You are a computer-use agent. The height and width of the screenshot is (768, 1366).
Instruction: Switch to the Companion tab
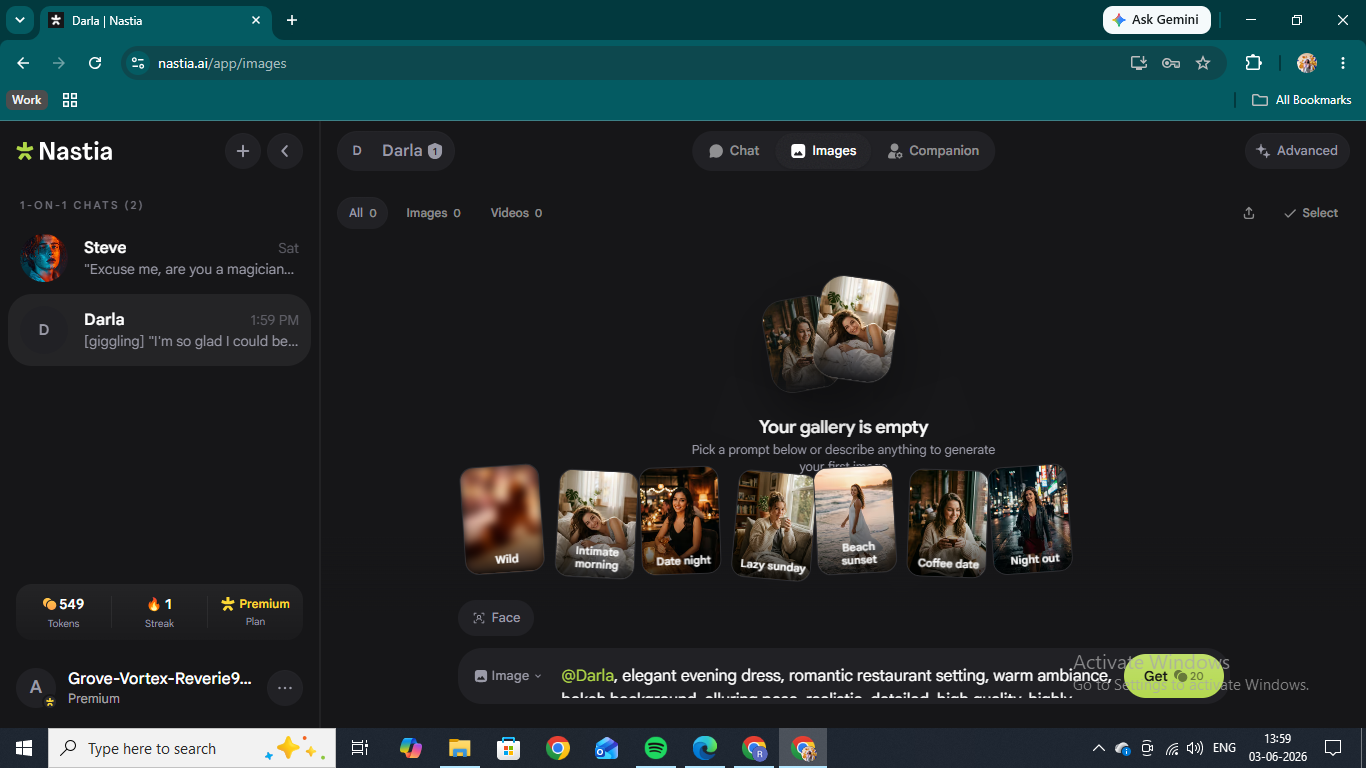click(933, 151)
